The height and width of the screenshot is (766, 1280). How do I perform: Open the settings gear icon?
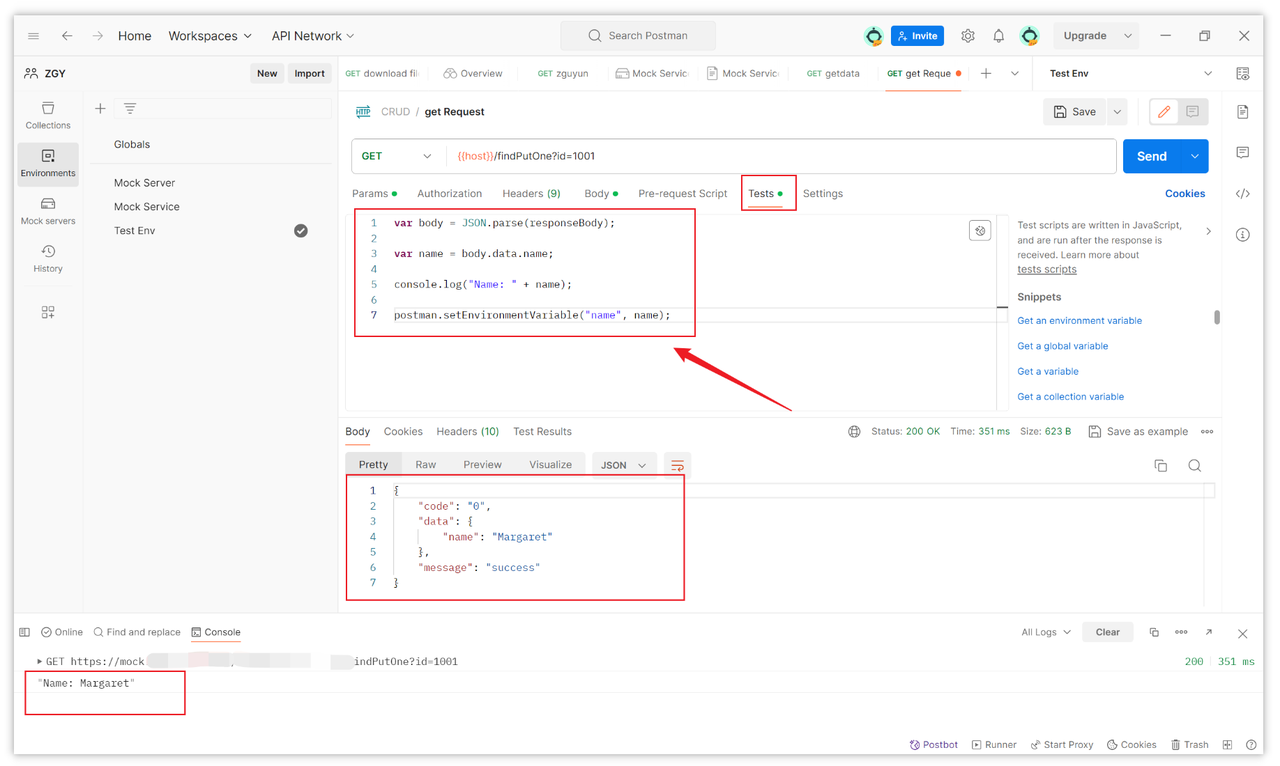click(x=968, y=36)
